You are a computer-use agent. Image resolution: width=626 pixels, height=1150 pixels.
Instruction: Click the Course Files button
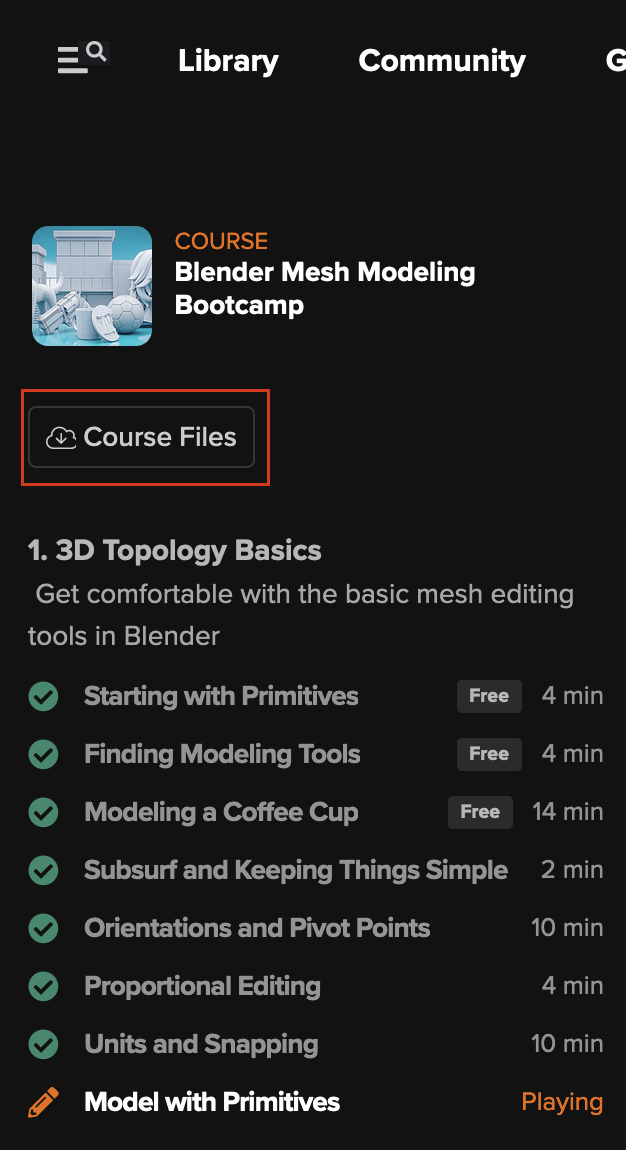pyautogui.click(x=141, y=437)
